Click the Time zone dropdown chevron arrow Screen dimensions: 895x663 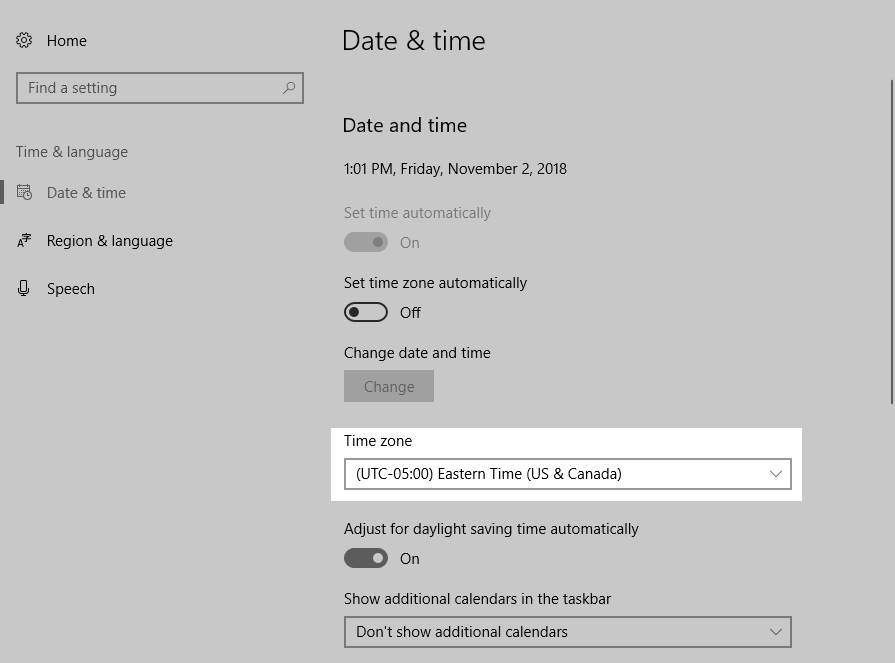tap(775, 474)
